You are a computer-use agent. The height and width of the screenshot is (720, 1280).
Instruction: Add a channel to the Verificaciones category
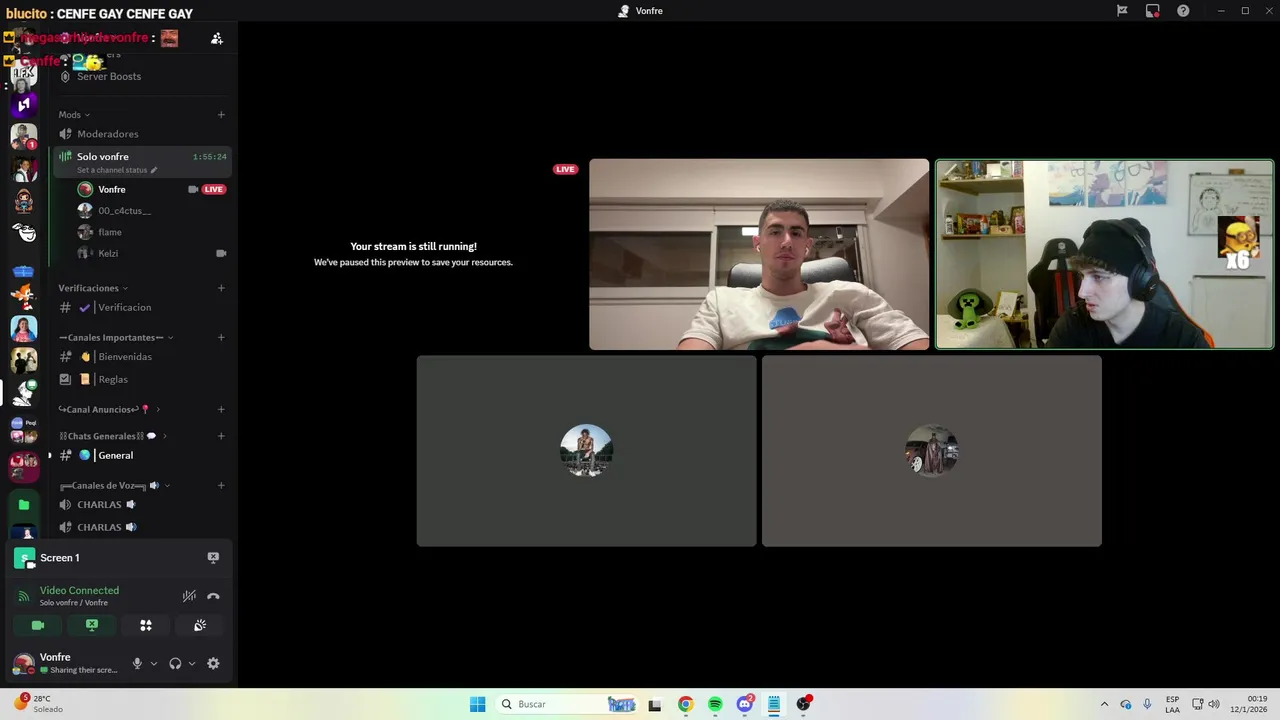(221, 288)
